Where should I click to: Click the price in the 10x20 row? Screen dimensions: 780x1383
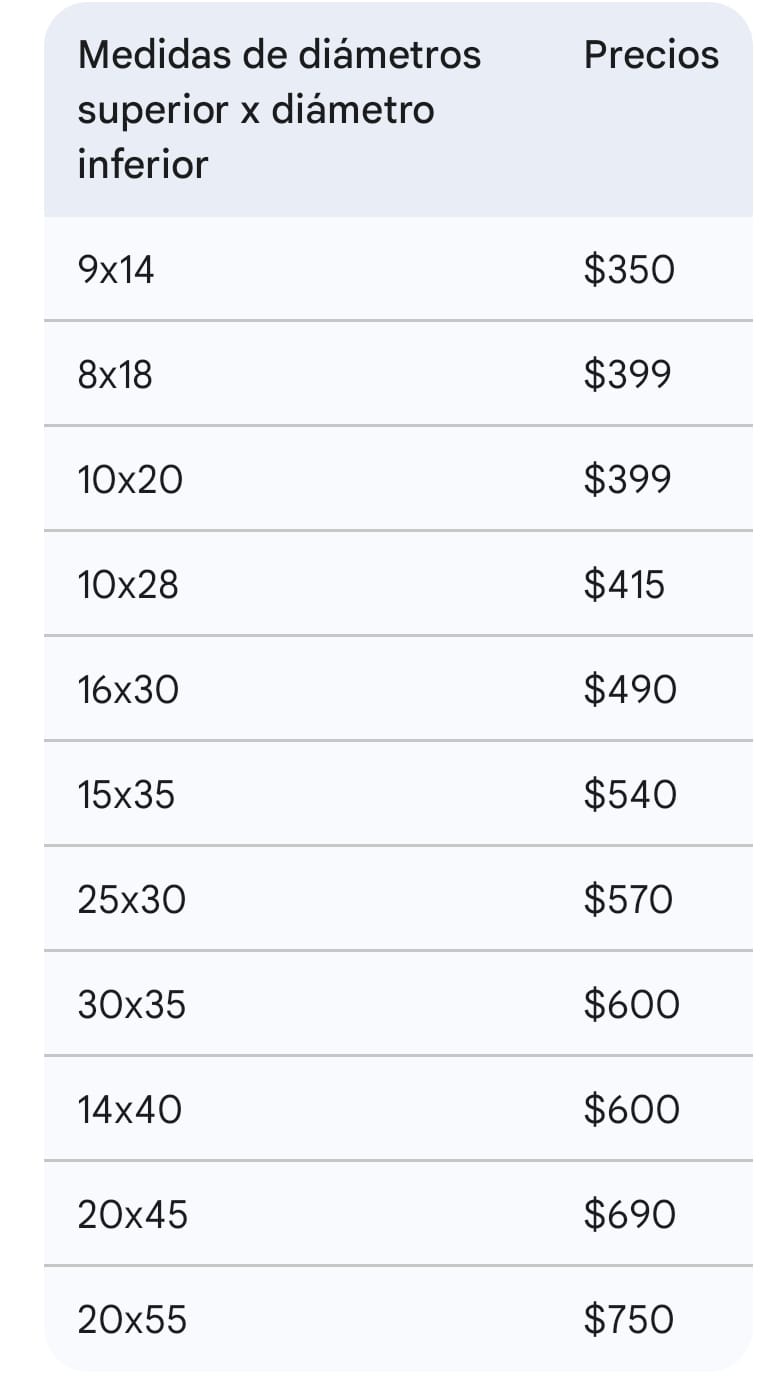coord(627,480)
